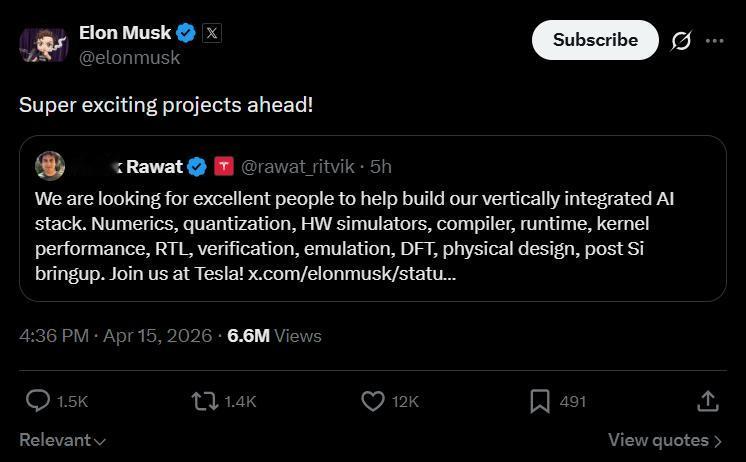746x462 pixels.
Task: Like the post with heart icon
Action: [372, 401]
